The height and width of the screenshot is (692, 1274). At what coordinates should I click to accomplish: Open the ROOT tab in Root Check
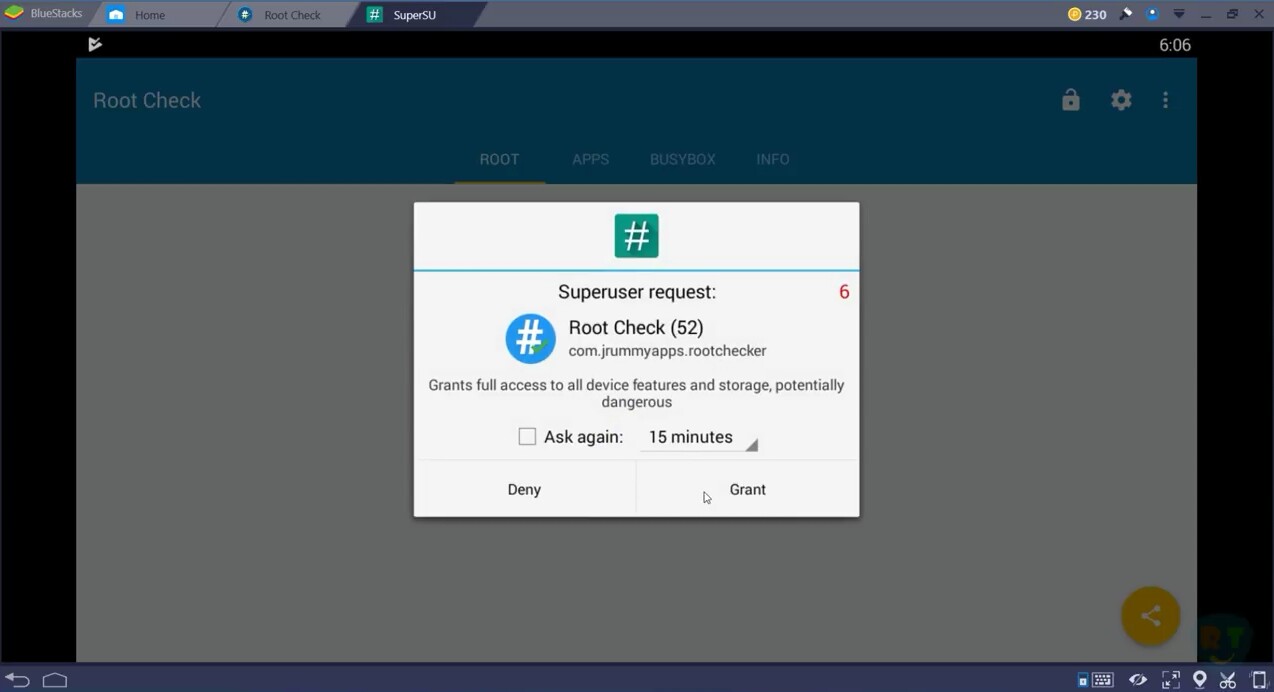pyautogui.click(x=499, y=159)
